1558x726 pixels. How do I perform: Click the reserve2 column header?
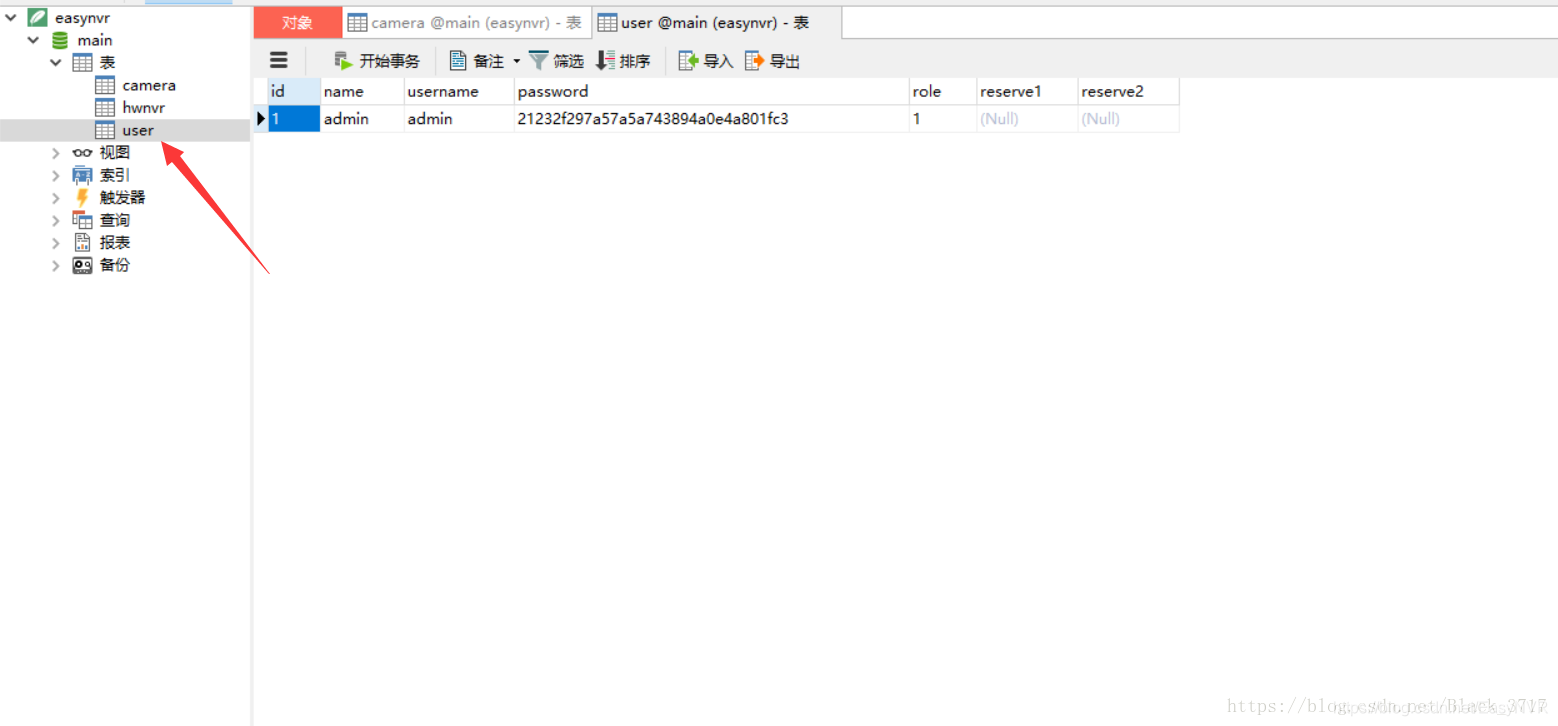coord(1129,91)
